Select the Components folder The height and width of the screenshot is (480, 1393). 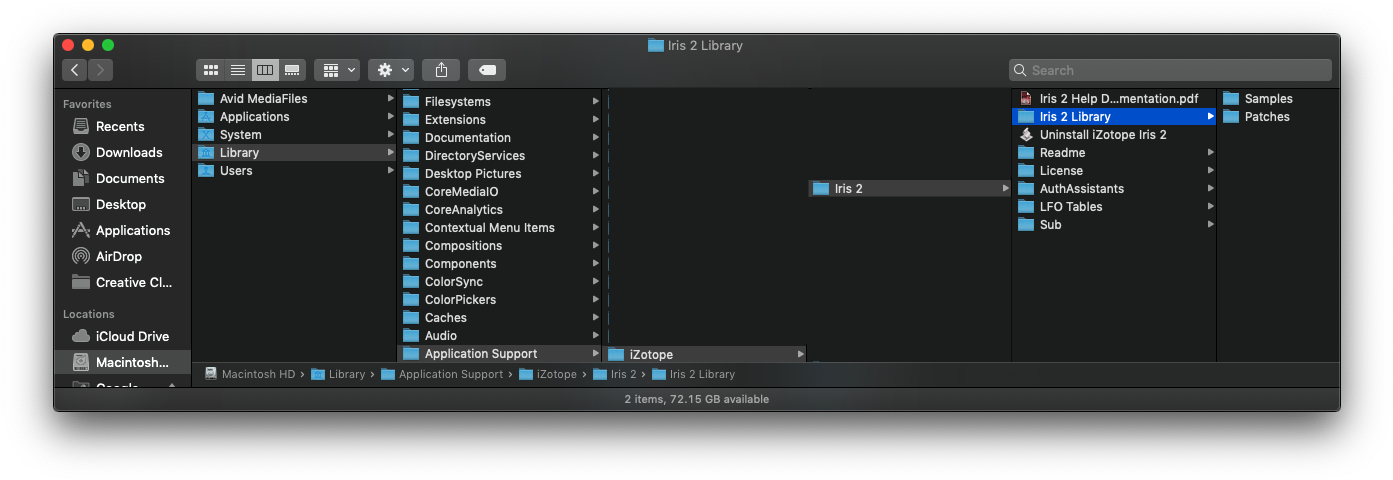coord(500,263)
